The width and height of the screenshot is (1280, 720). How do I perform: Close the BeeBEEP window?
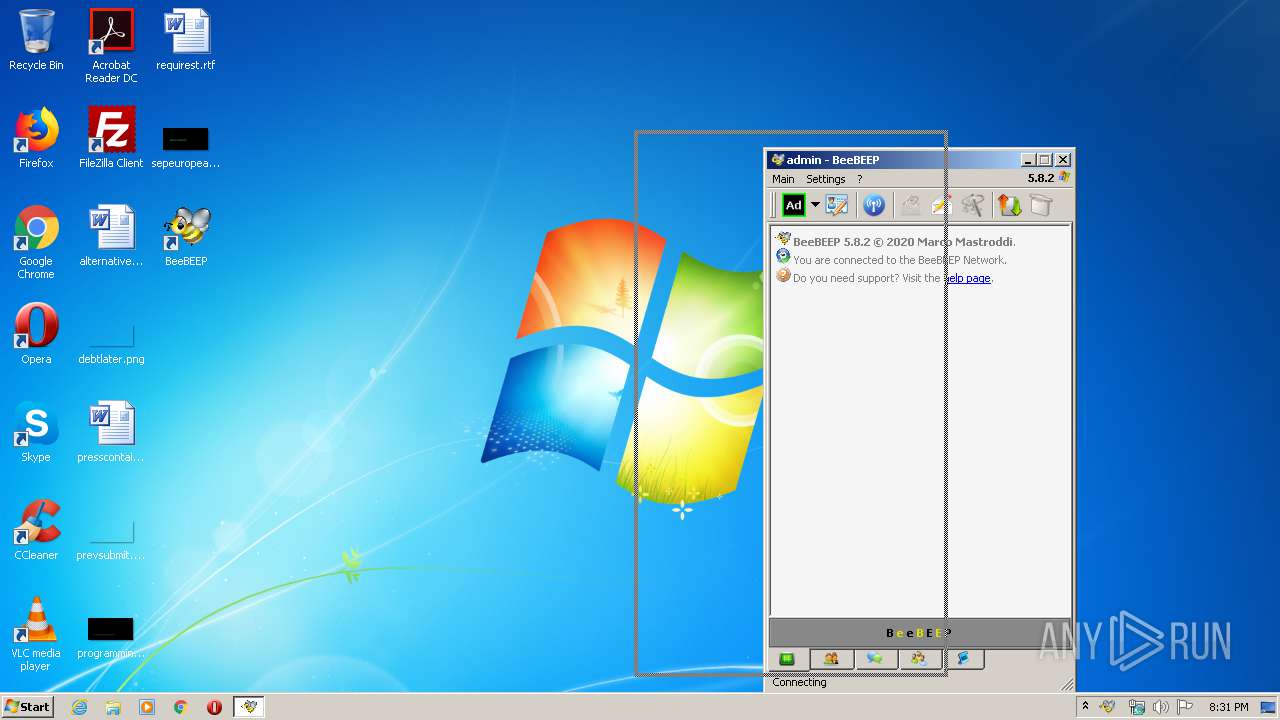click(1063, 160)
